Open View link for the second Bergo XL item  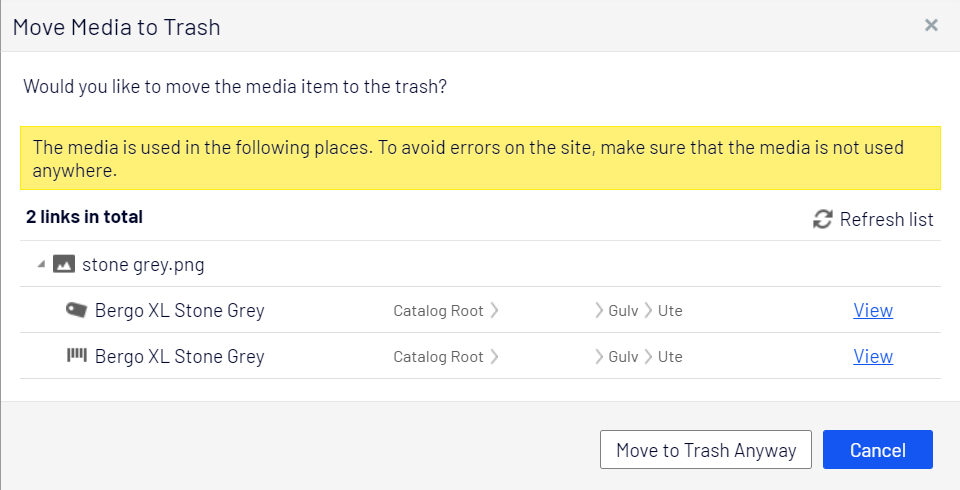(873, 356)
